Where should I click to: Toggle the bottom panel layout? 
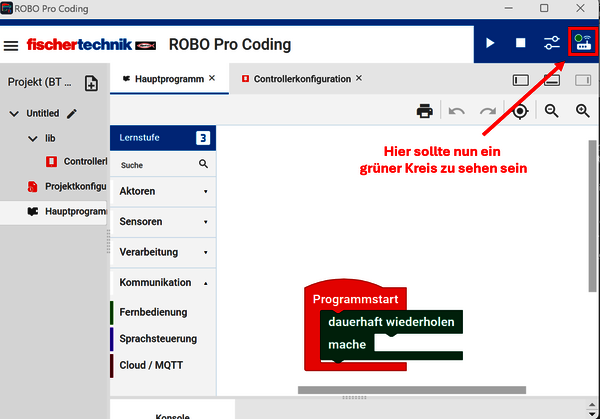pyautogui.click(x=552, y=80)
